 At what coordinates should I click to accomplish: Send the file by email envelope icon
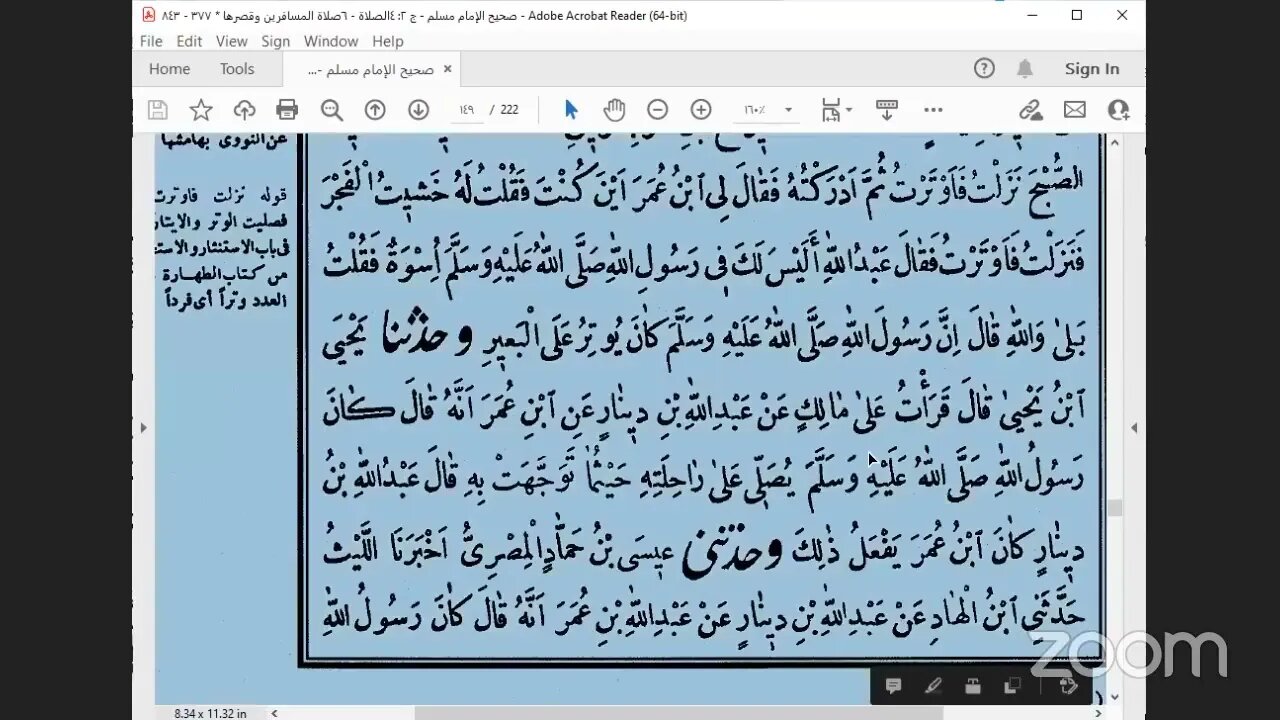(1075, 110)
